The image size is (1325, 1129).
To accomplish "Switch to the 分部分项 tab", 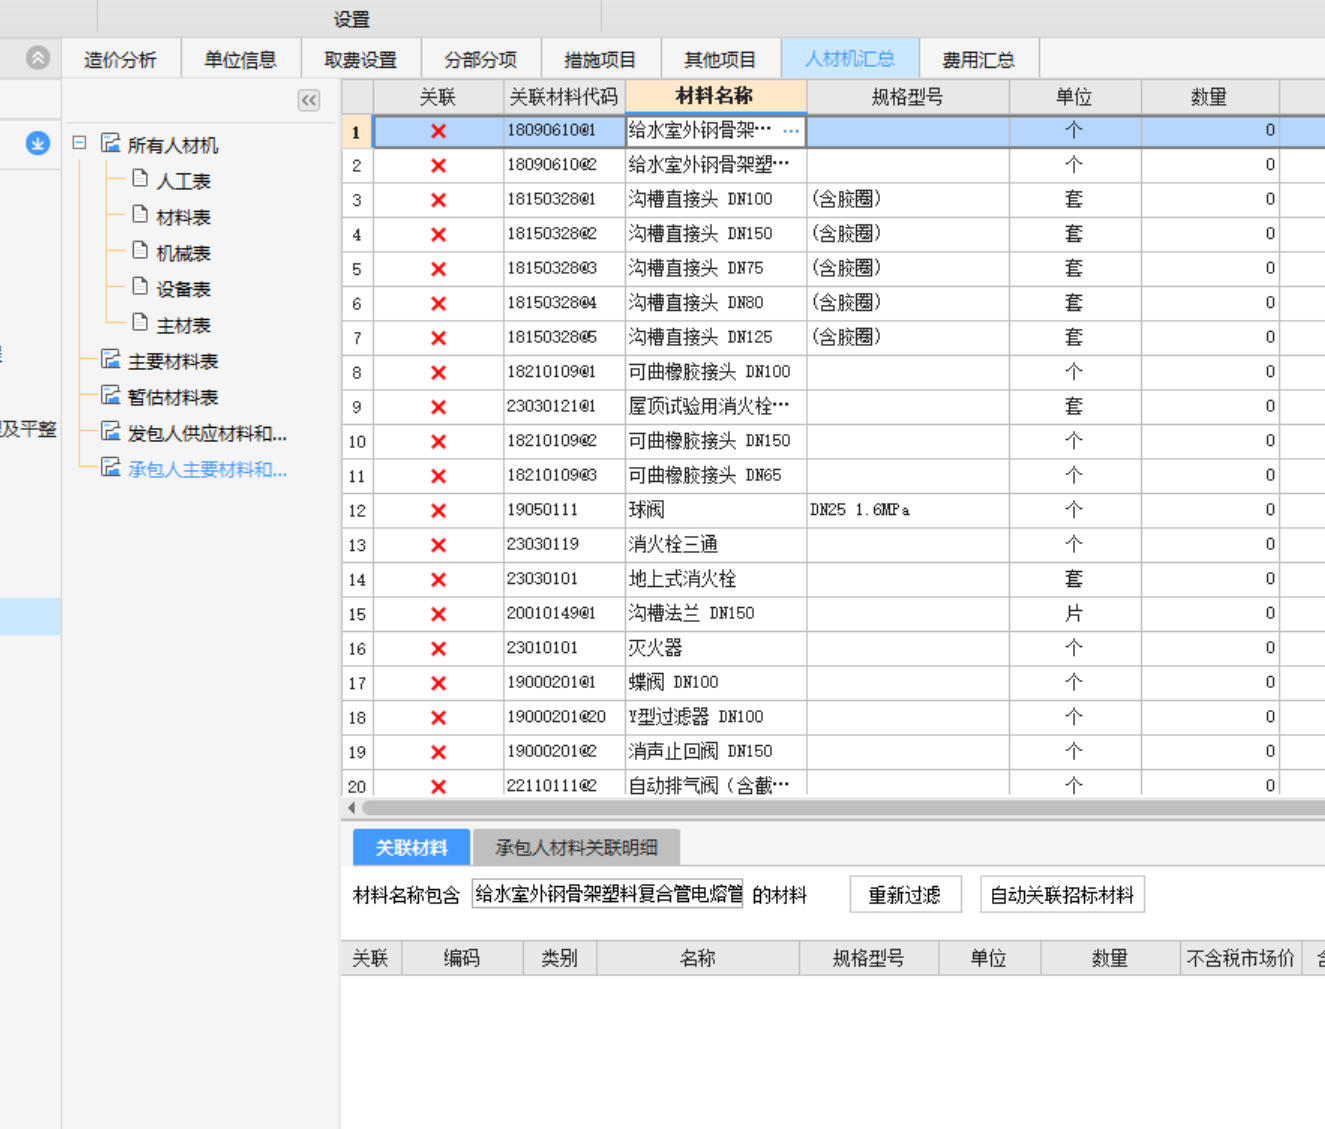I will click(480, 59).
